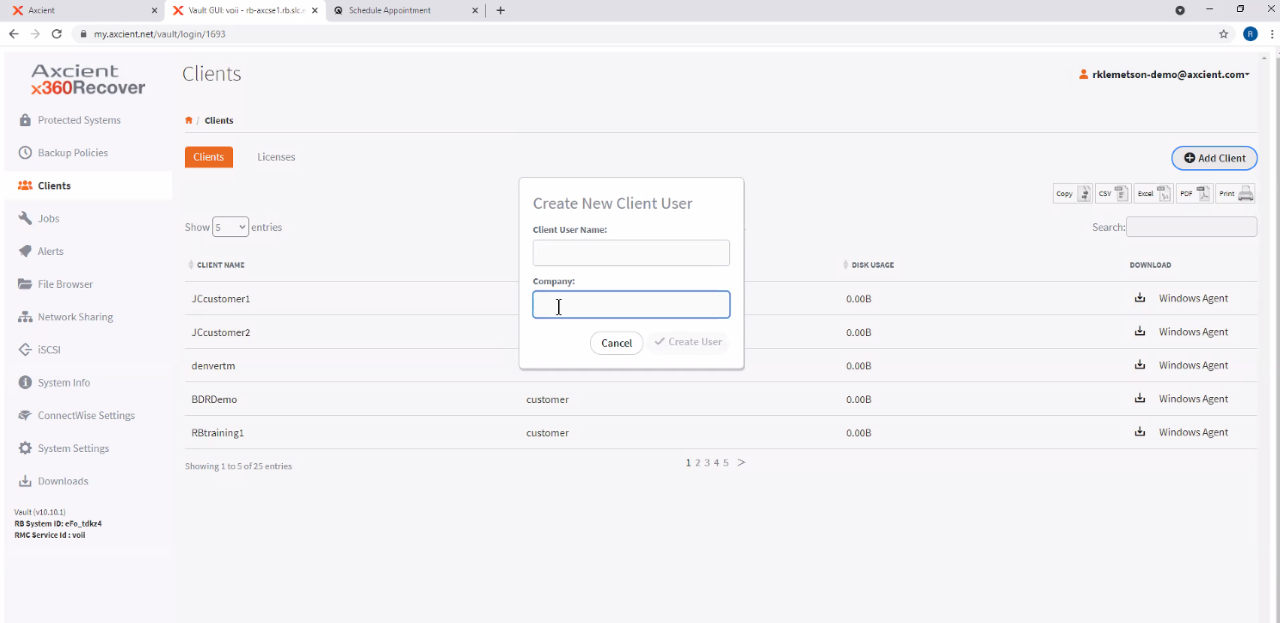Sort by Client Name column
This screenshot has width=1280, height=623.
[220, 265]
